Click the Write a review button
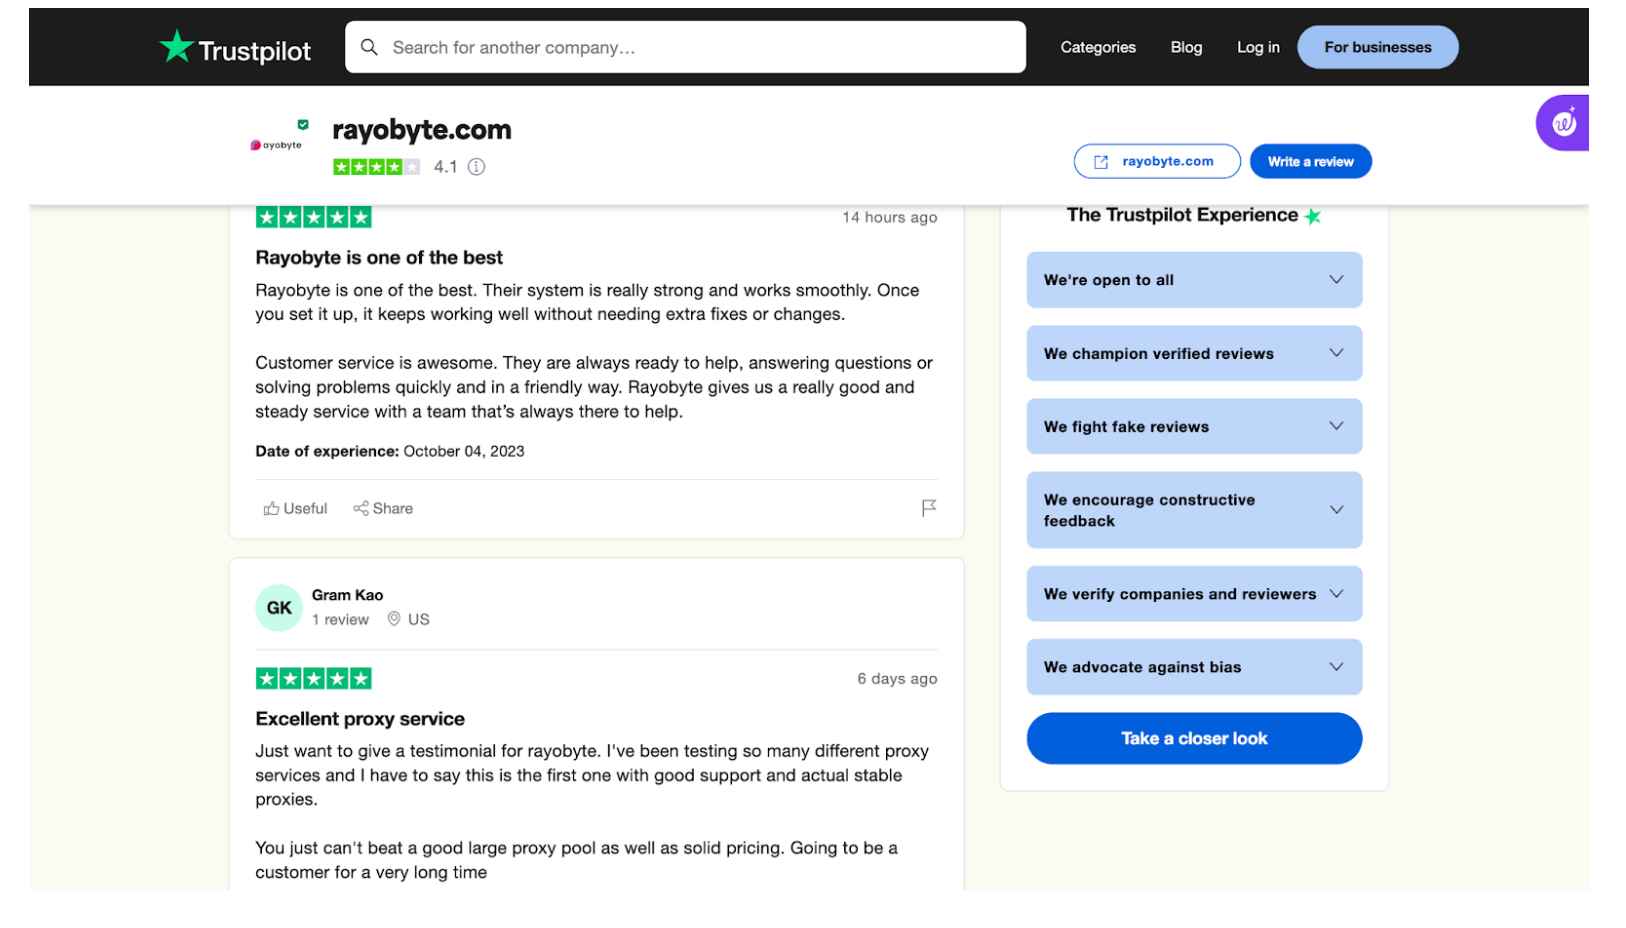 pyautogui.click(x=1310, y=162)
